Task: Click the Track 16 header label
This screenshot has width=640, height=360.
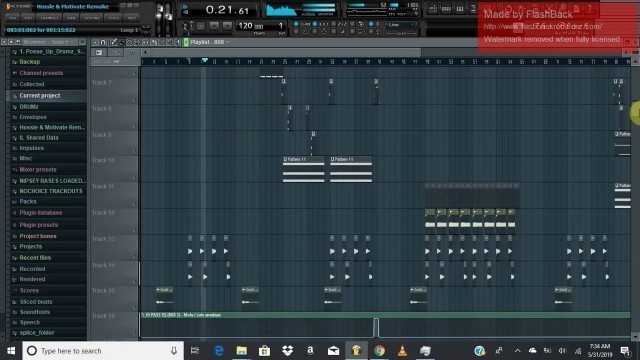Action: (x=103, y=316)
